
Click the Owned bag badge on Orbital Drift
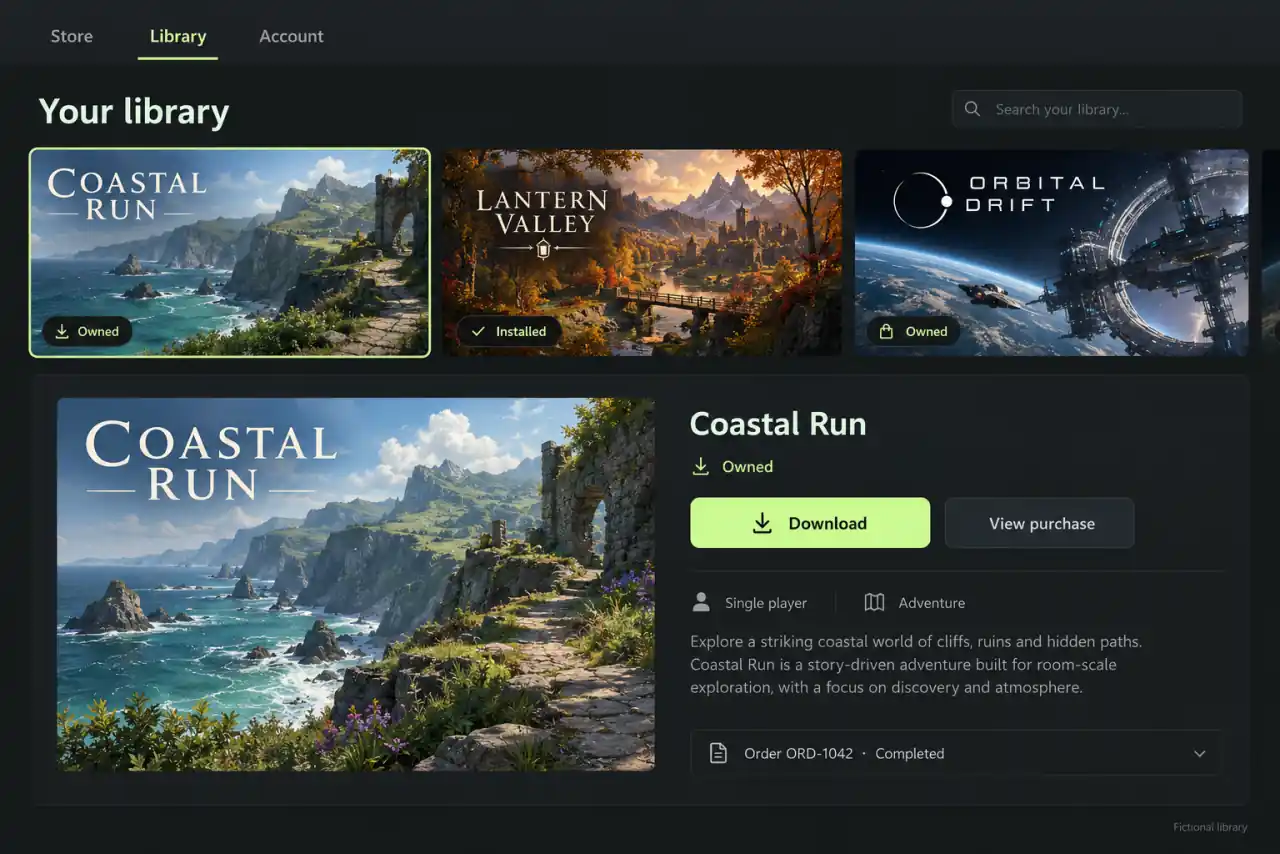(x=913, y=331)
